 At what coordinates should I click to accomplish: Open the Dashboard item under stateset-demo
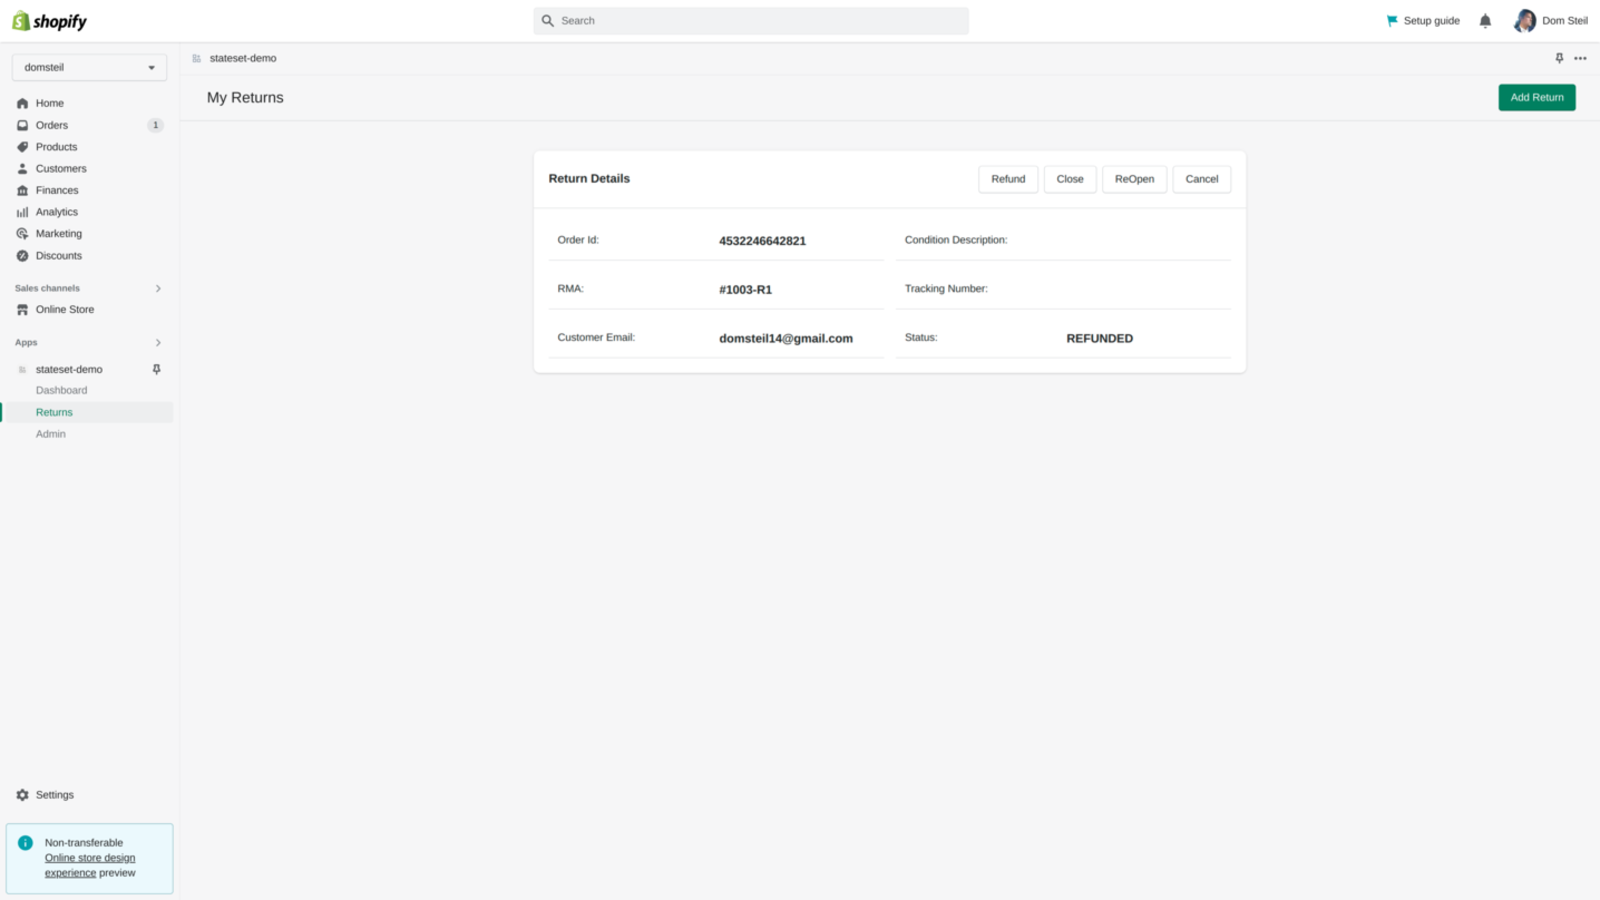(61, 390)
